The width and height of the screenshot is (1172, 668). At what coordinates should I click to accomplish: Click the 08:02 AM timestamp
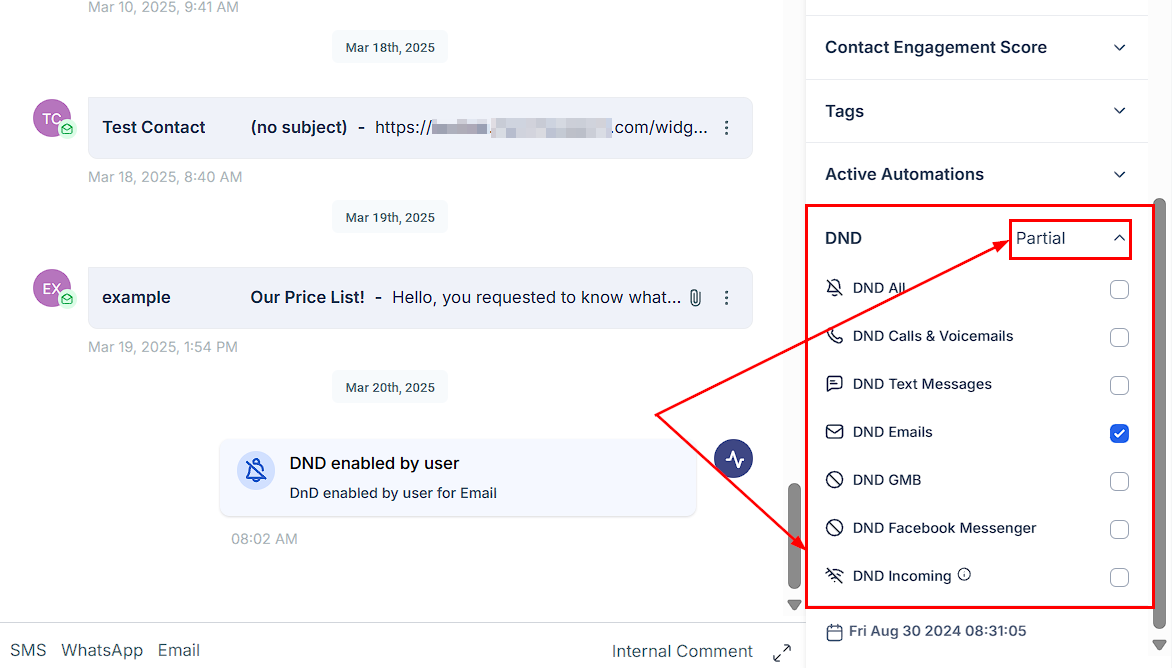(x=264, y=539)
